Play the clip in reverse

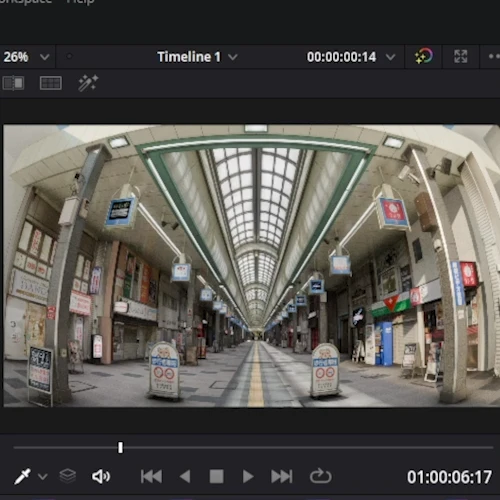click(185, 476)
